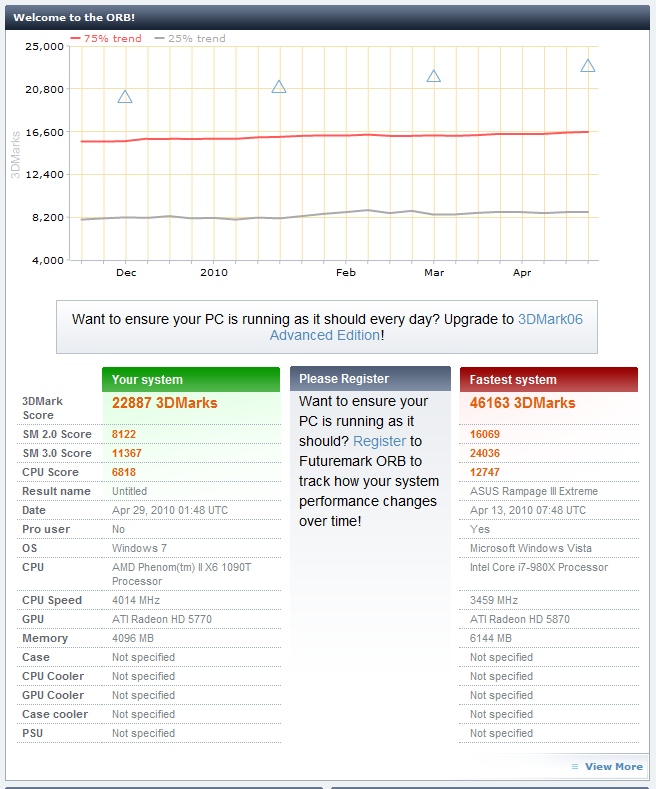Image resolution: width=656 pixels, height=789 pixels.
Task: Click the 46163 3DMarks score
Action: (x=522, y=403)
